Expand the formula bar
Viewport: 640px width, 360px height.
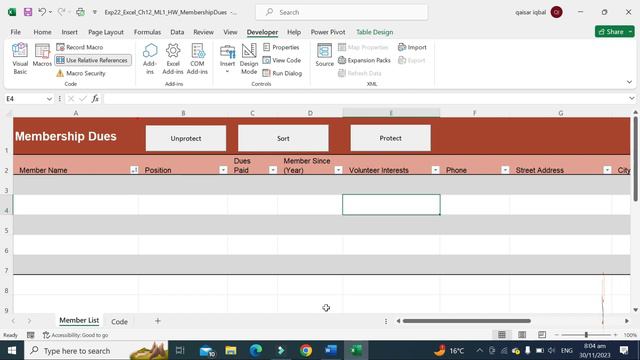pos(631,98)
